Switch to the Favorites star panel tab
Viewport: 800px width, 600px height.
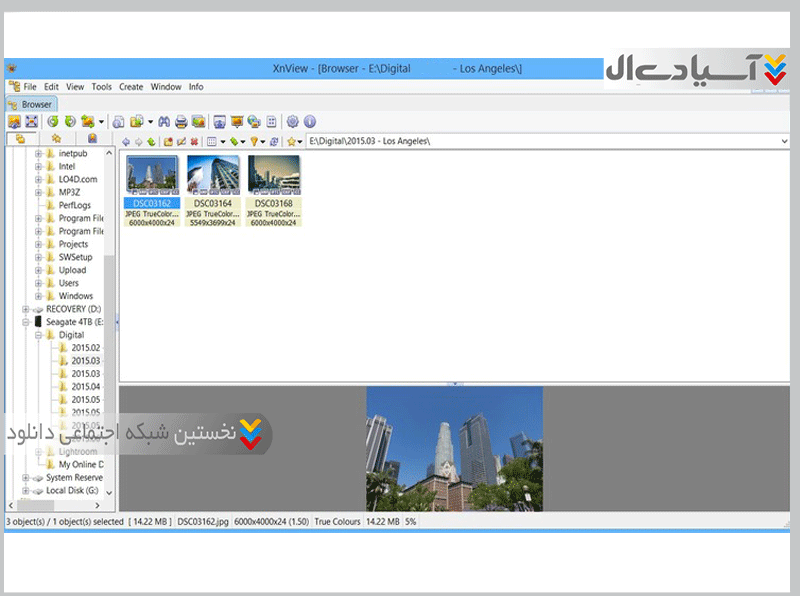tap(56, 139)
